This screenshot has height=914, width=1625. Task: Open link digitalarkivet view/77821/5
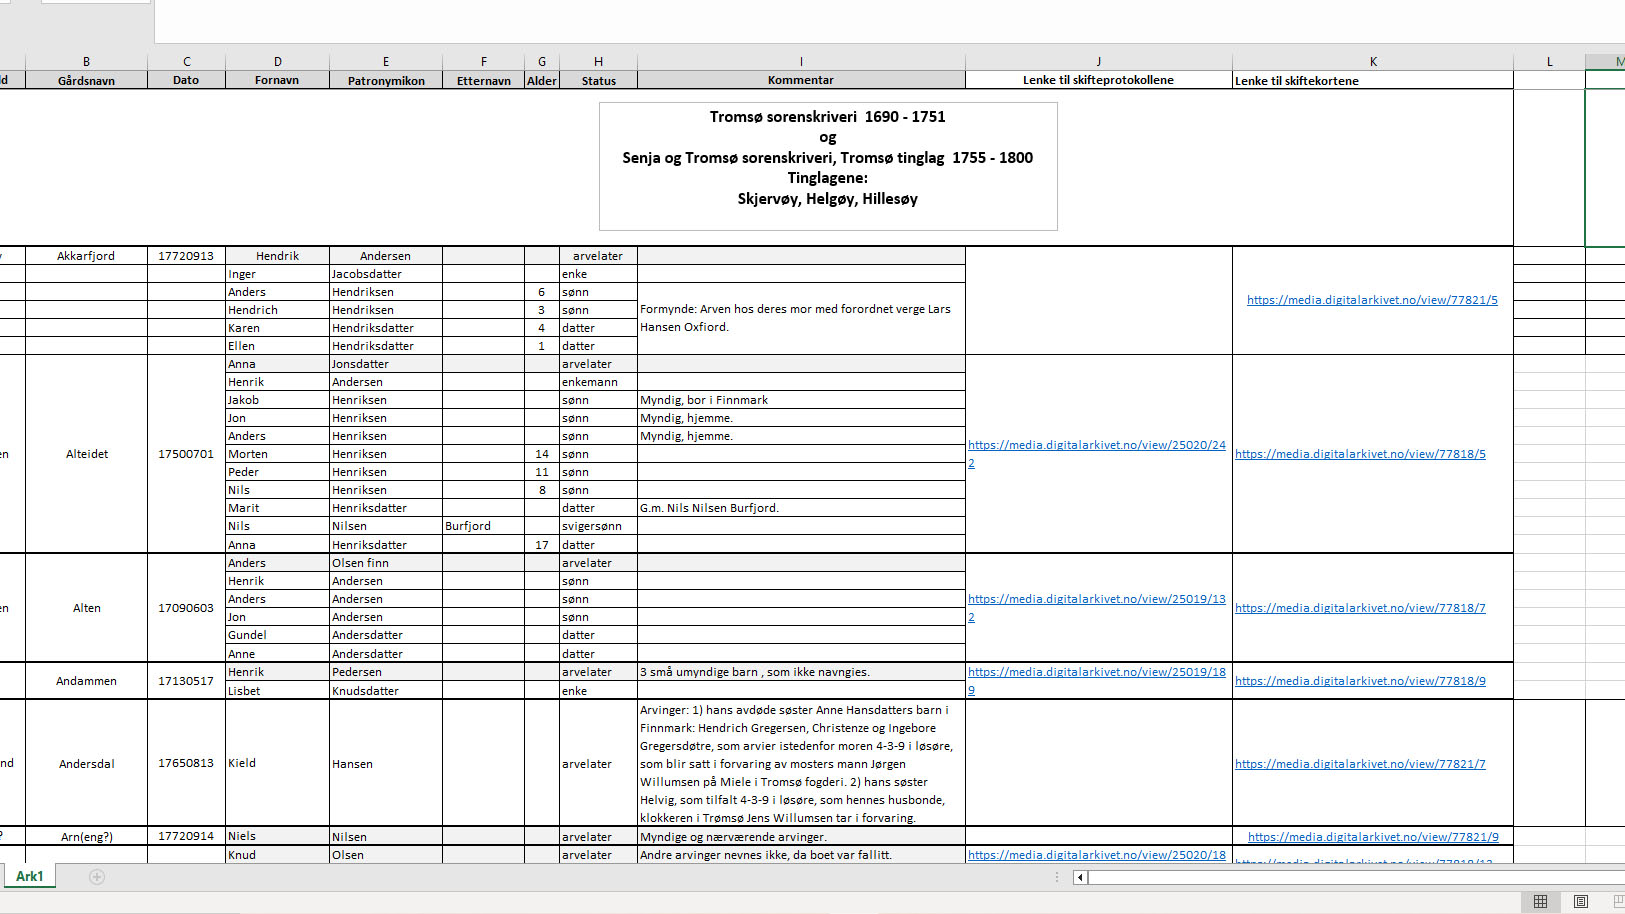coord(1371,300)
